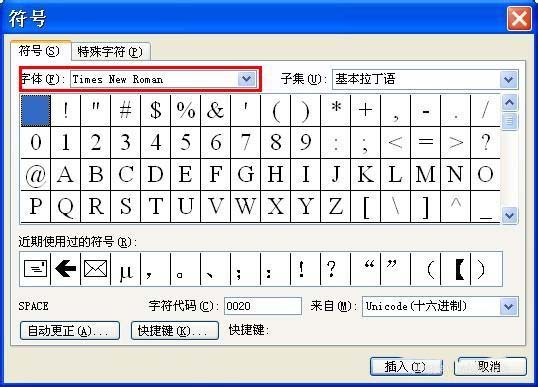Select the ideographic comma 、 recent symbol

pos(215,269)
